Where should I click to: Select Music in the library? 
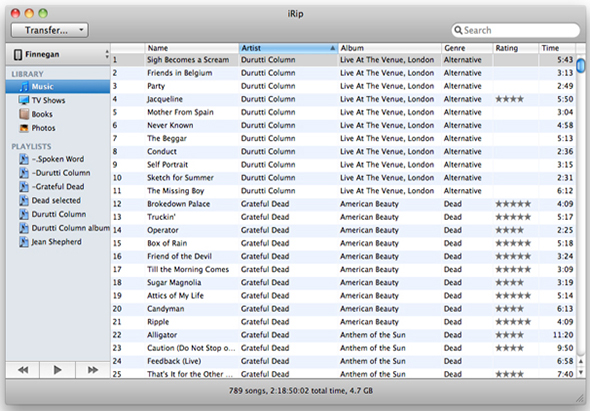[58, 87]
